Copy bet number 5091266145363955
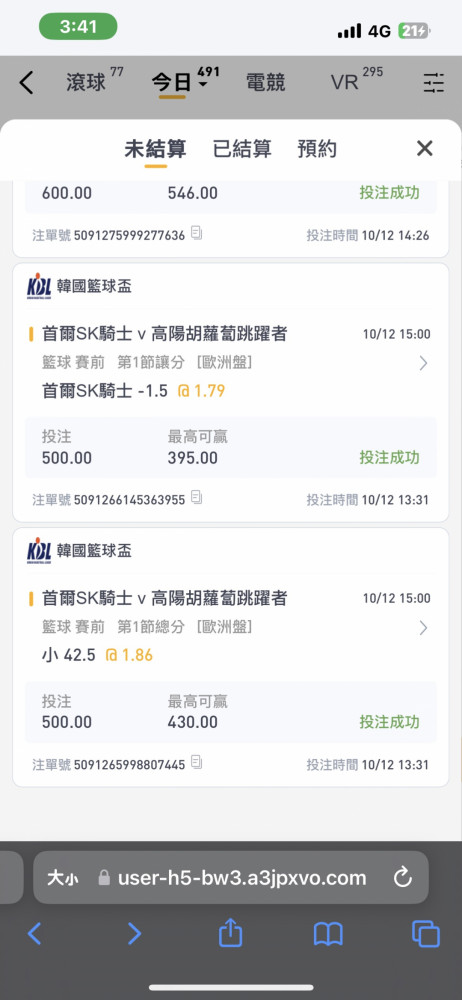Viewport: 462px width, 1000px height. point(197,497)
